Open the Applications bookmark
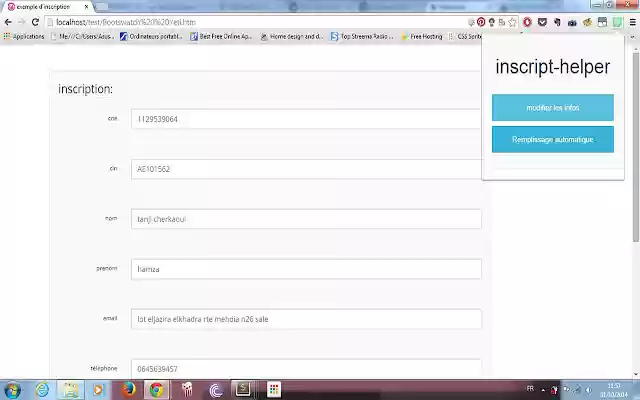 24,36
